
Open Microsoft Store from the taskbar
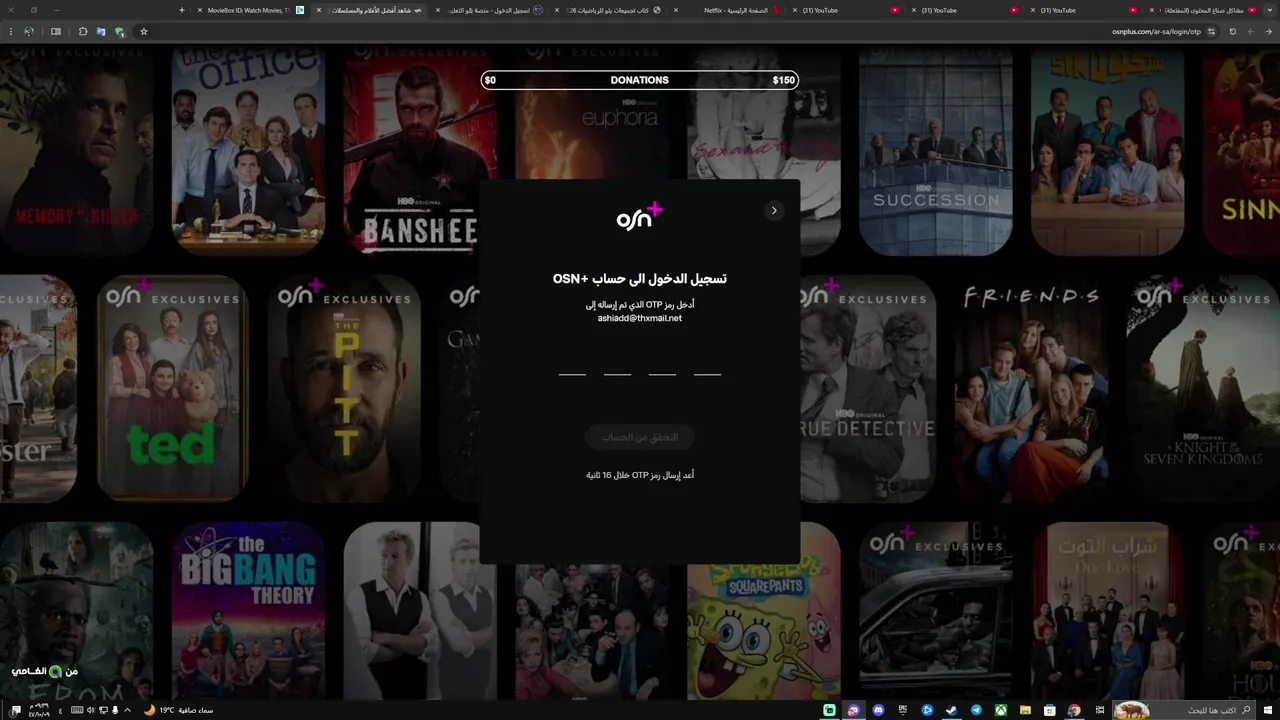coord(1050,710)
